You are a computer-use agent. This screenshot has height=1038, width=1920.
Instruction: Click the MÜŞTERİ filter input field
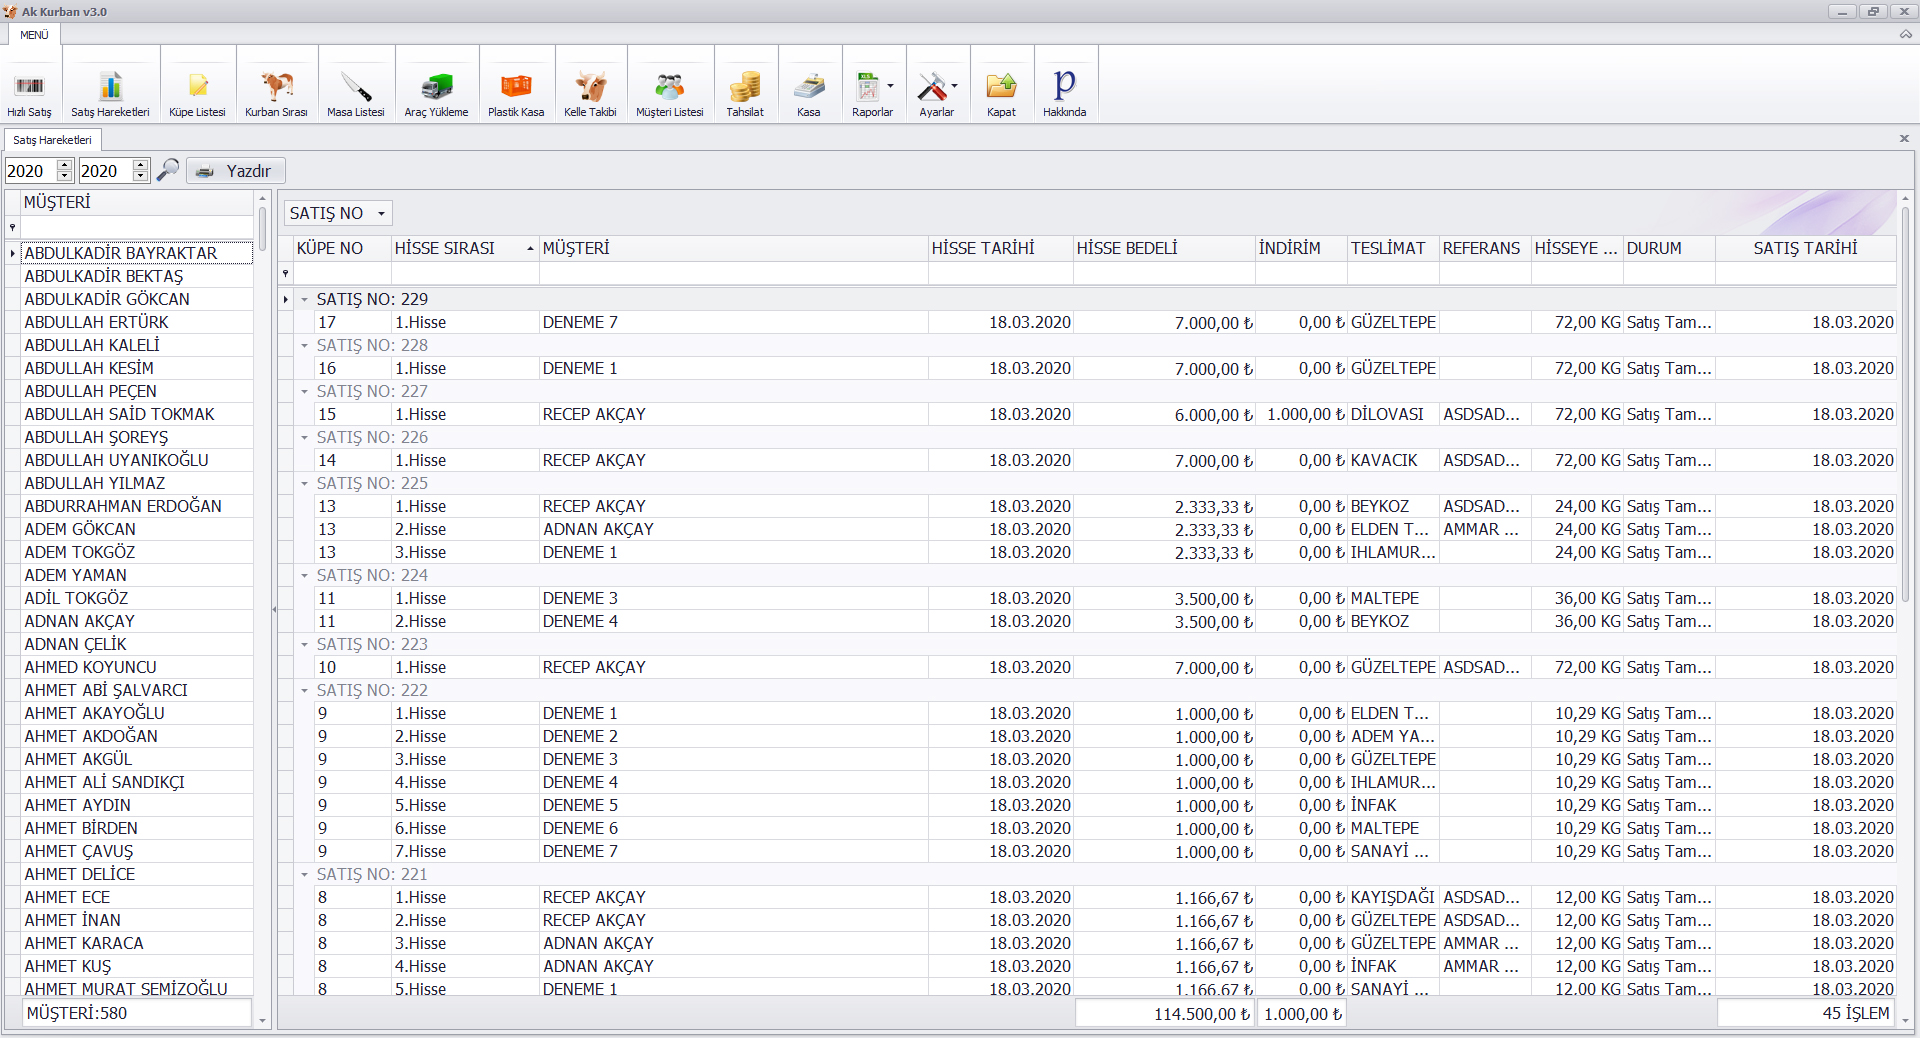(x=136, y=227)
